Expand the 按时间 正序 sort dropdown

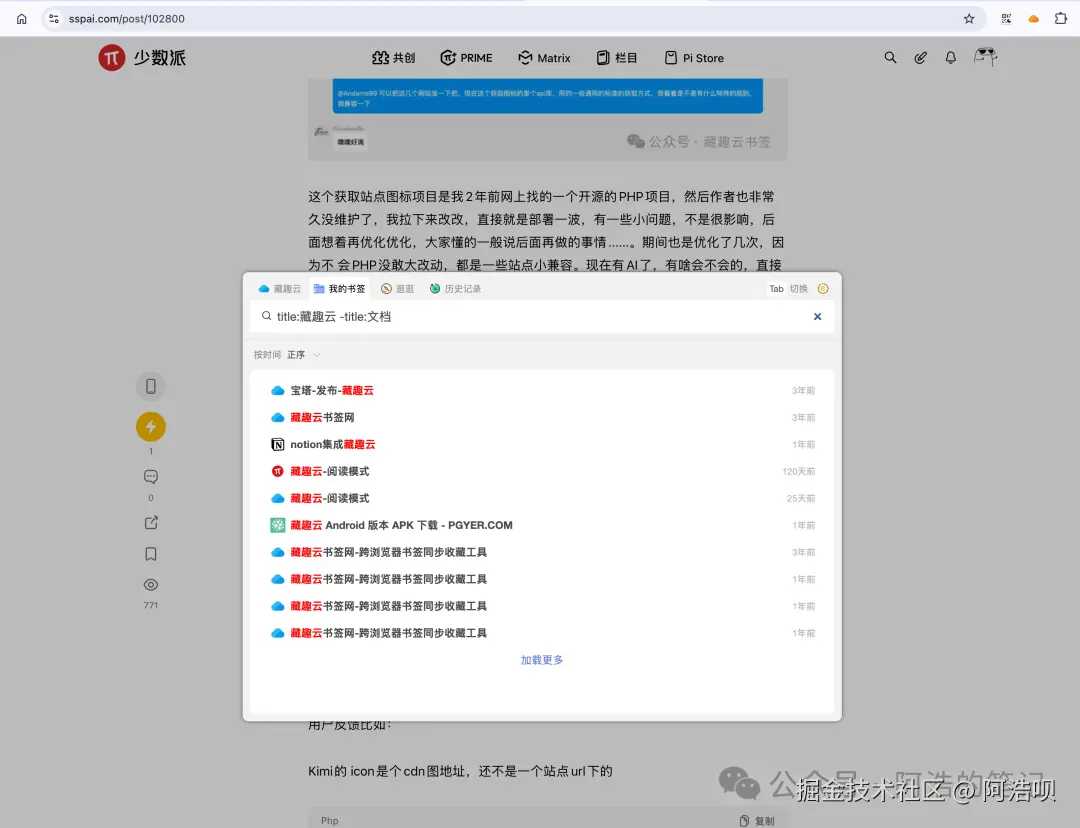coord(287,355)
